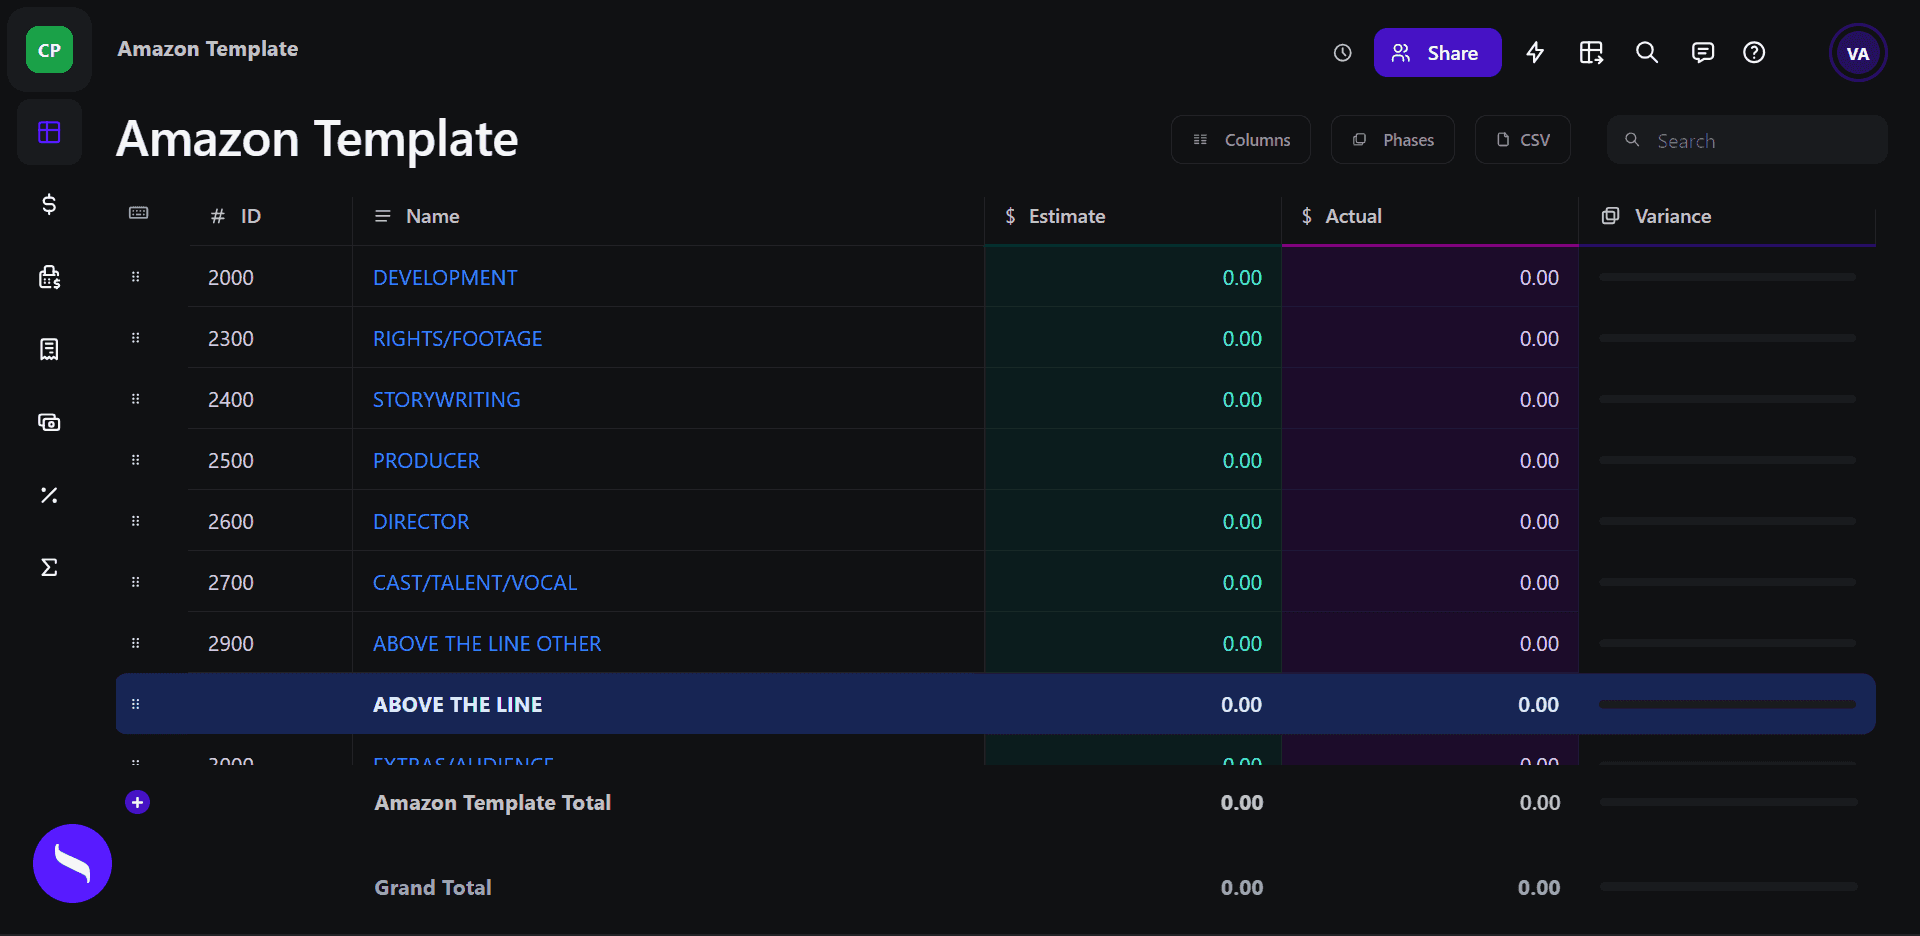Open the comments chat icon

pos(1702,53)
